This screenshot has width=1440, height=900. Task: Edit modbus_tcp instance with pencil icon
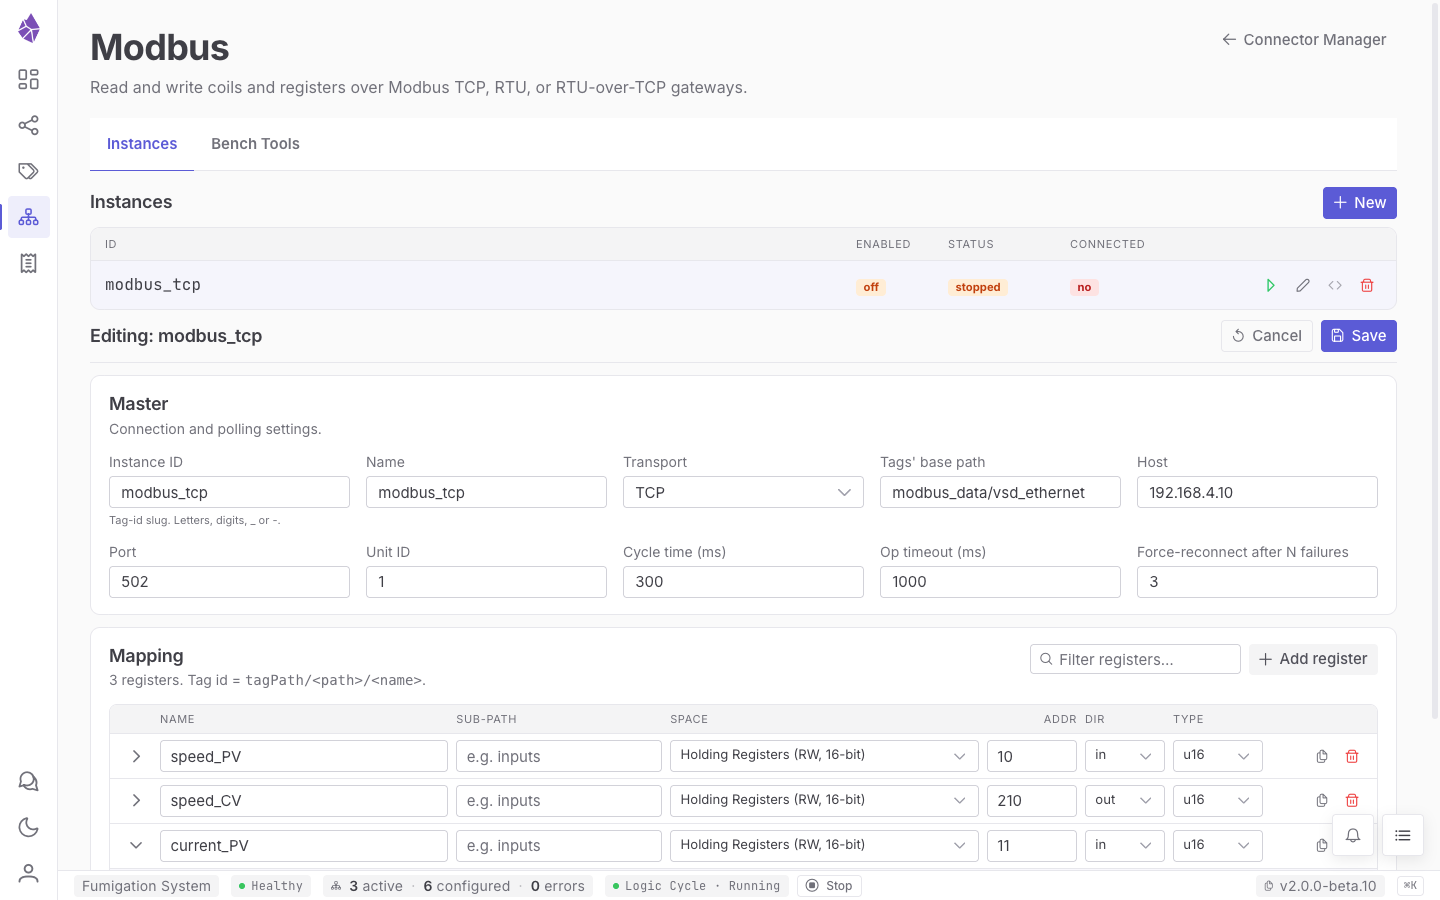pos(1303,286)
